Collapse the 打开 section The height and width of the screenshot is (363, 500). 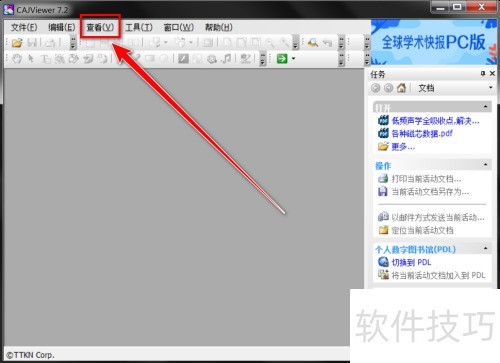(485, 107)
